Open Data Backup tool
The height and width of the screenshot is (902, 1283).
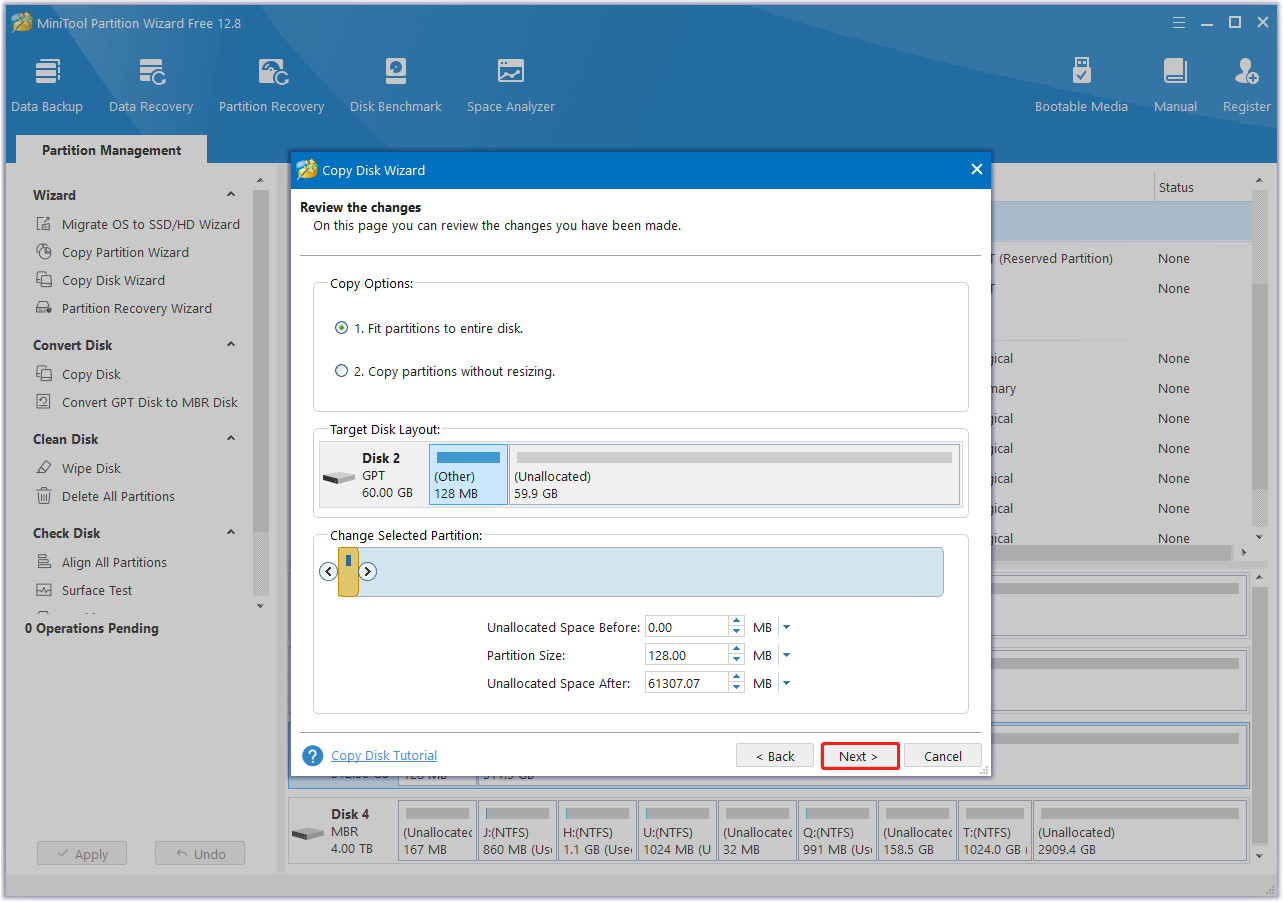click(47, 85)
